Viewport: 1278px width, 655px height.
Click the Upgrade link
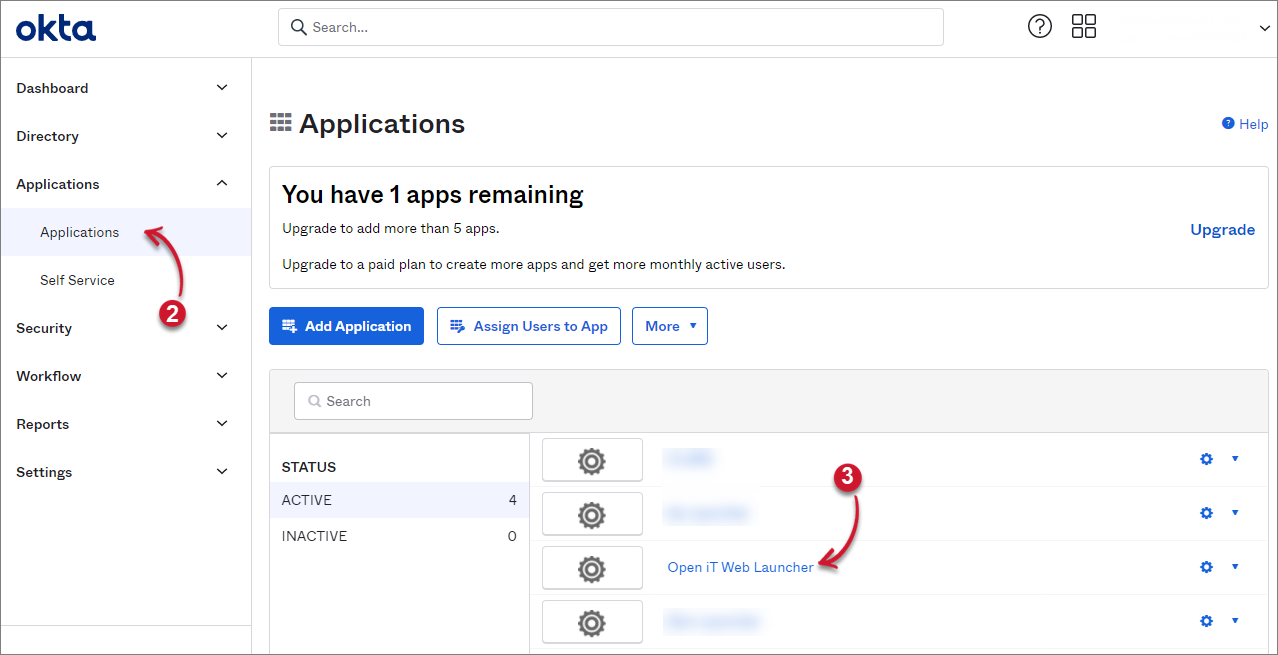1222,229
